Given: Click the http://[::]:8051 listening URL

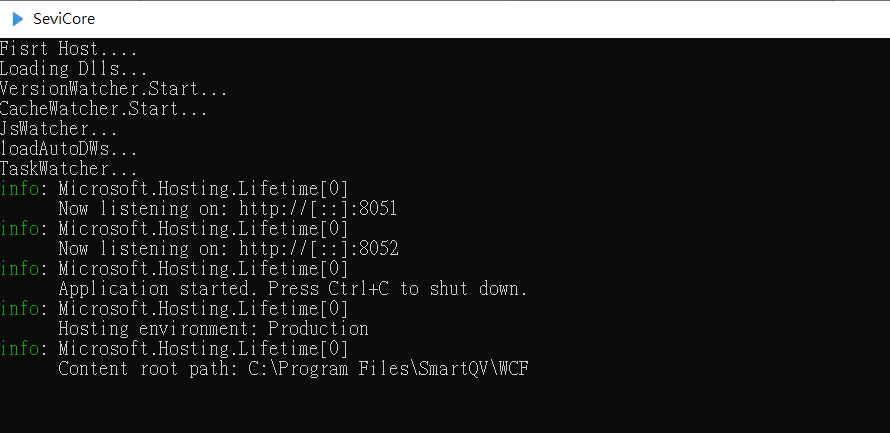Looking at the screenshot, I should tap(318, 209).
